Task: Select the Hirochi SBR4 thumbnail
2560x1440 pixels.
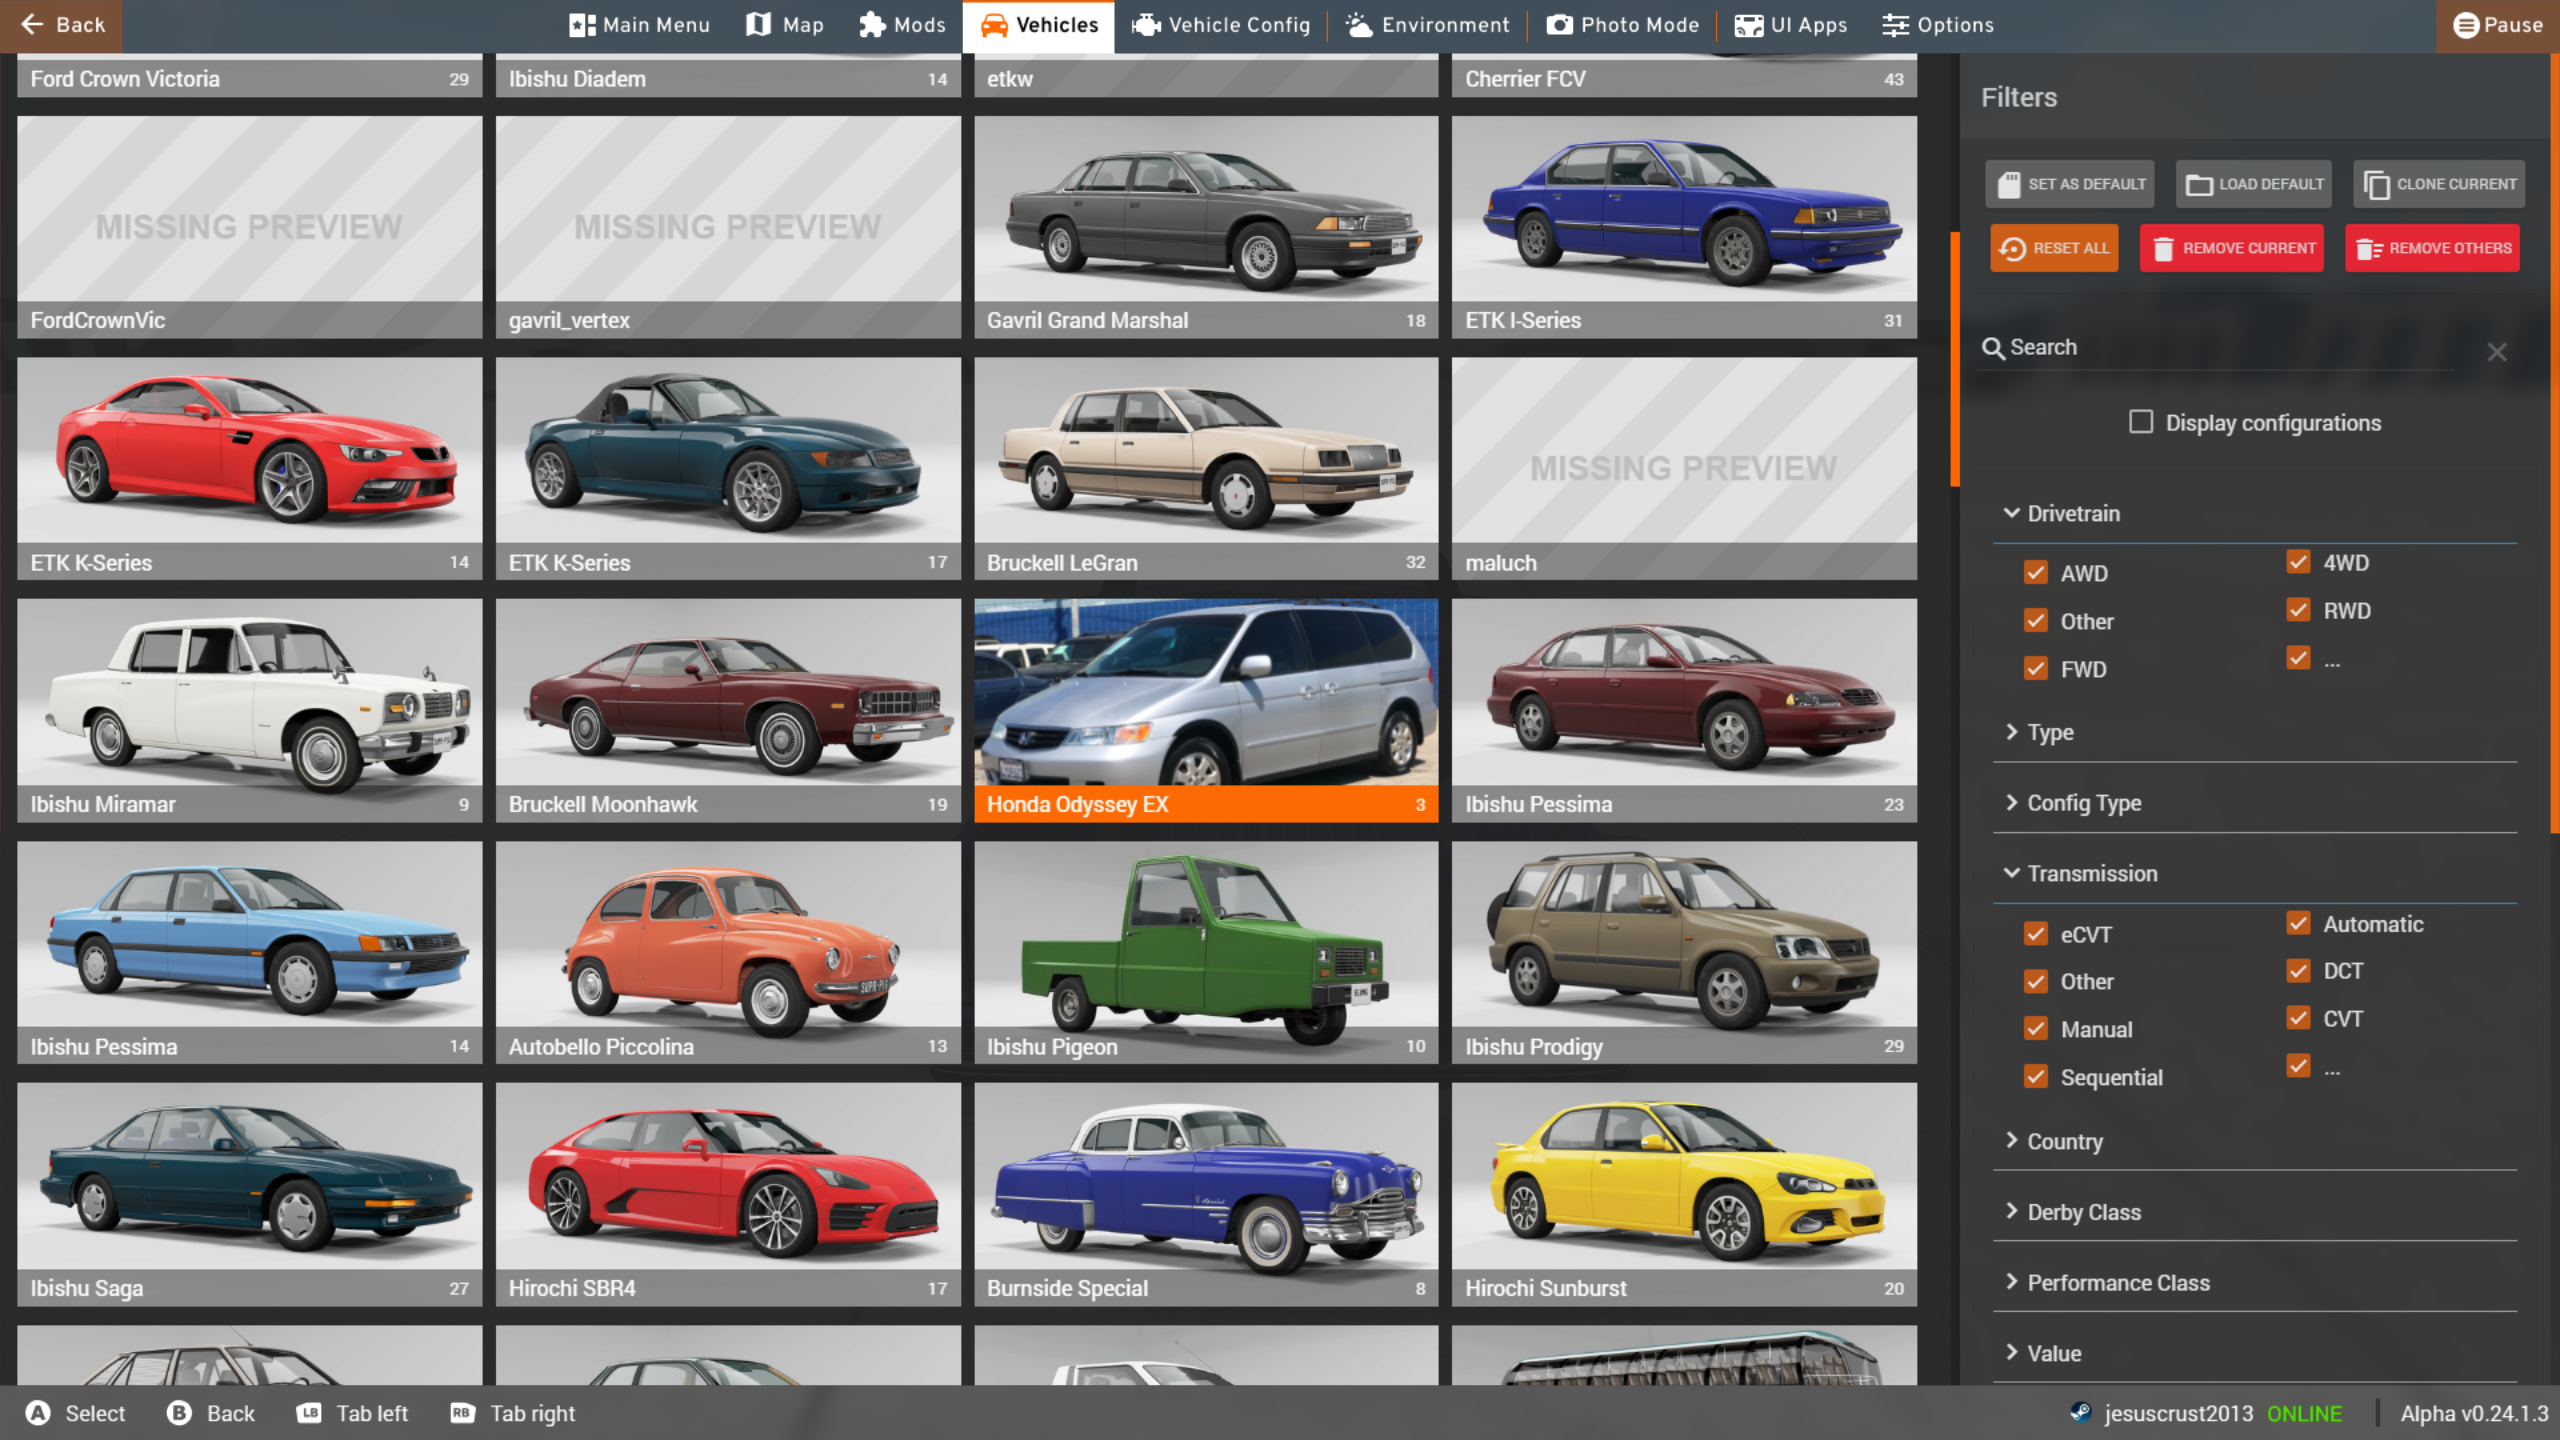Action: pos(728,1194)
